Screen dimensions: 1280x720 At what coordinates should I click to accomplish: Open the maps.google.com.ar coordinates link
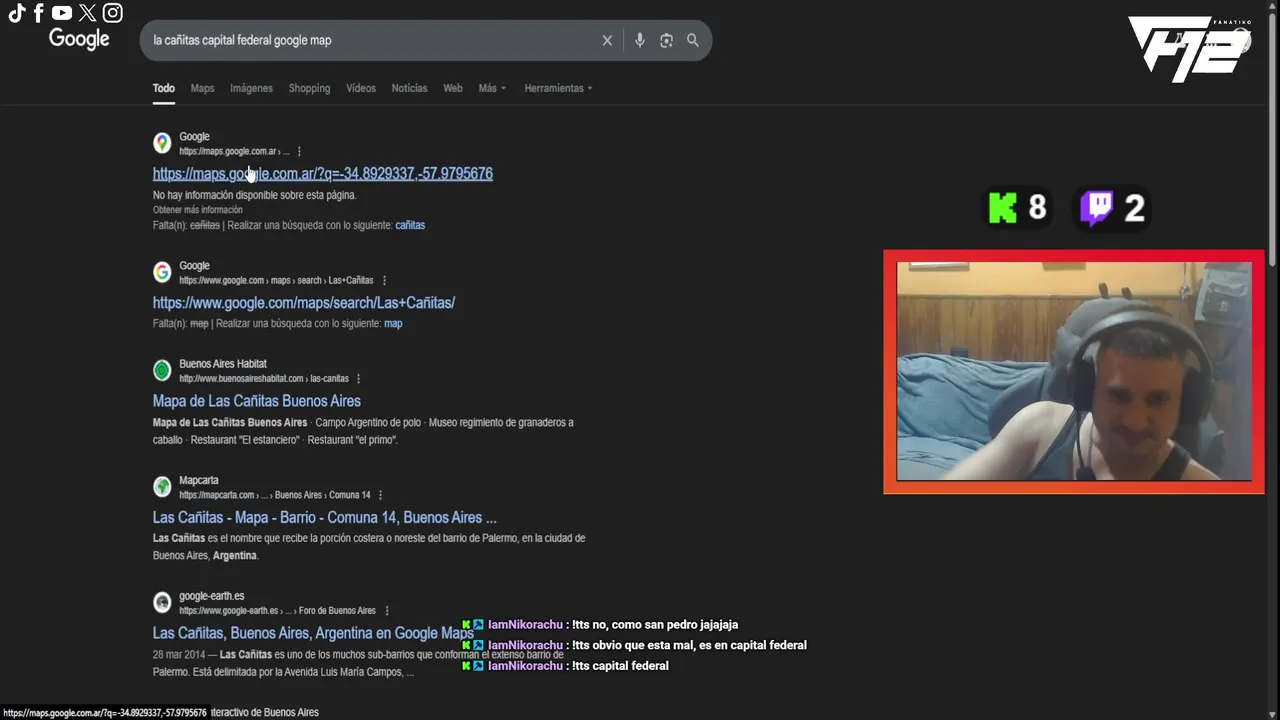[x=322, y=173]
